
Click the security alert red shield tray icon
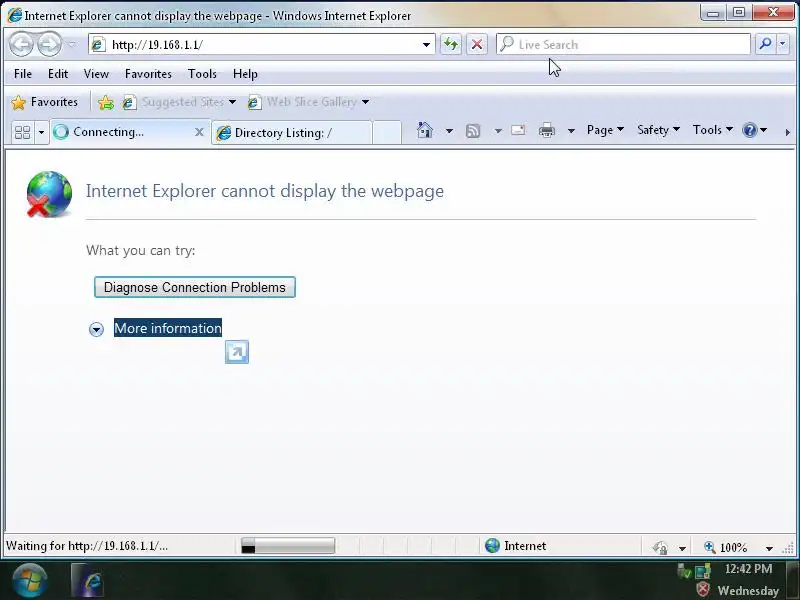pyautogui.click(x=703, y=590)
